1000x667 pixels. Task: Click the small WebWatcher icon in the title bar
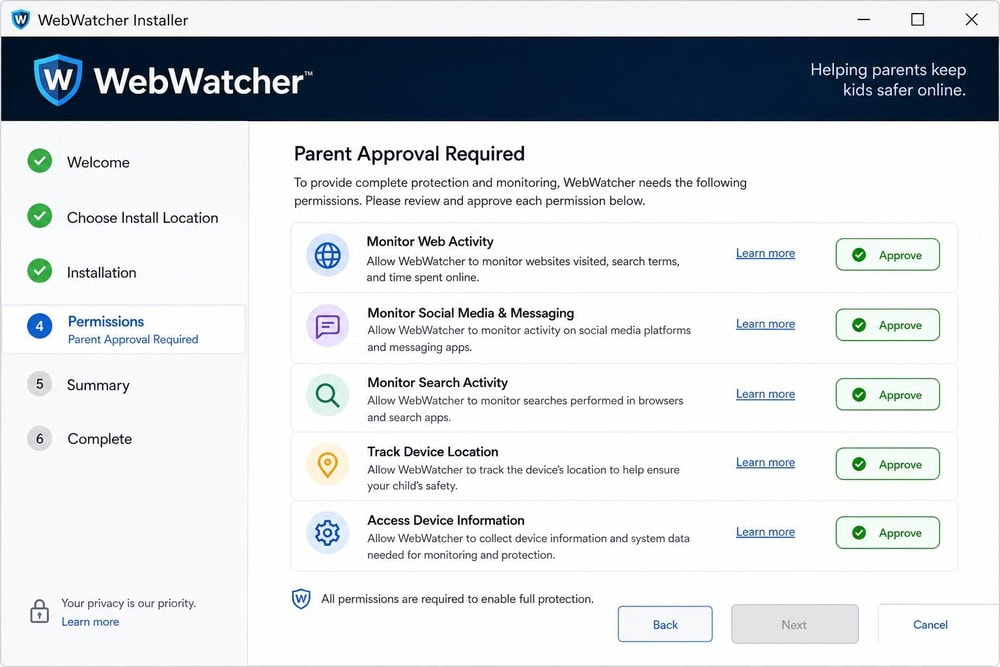coord(20,20)
